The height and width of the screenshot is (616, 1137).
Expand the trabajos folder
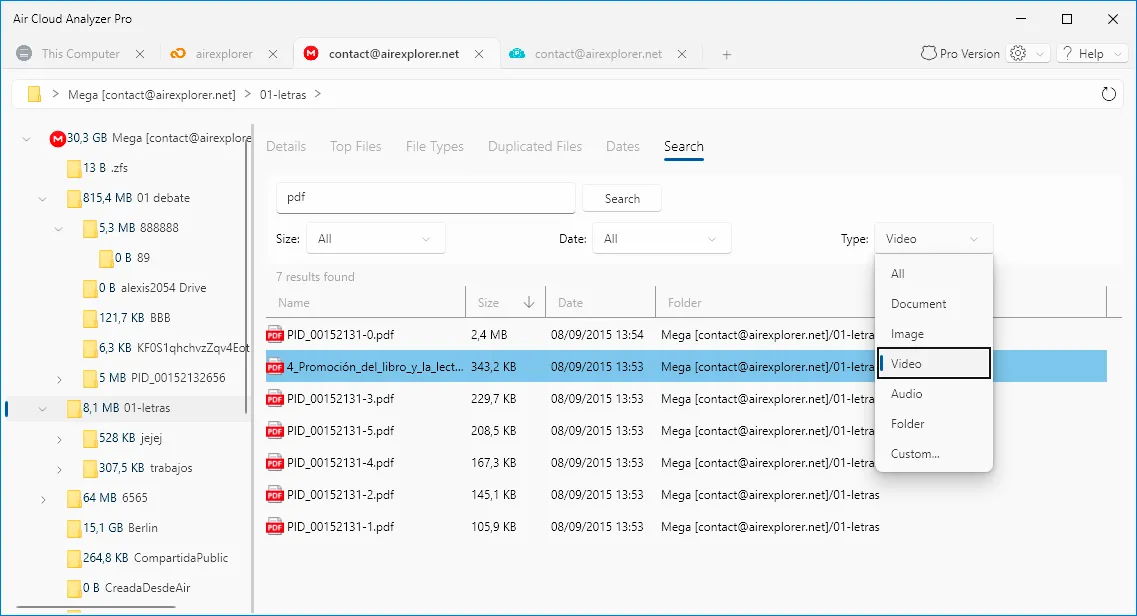coord(59,469)
